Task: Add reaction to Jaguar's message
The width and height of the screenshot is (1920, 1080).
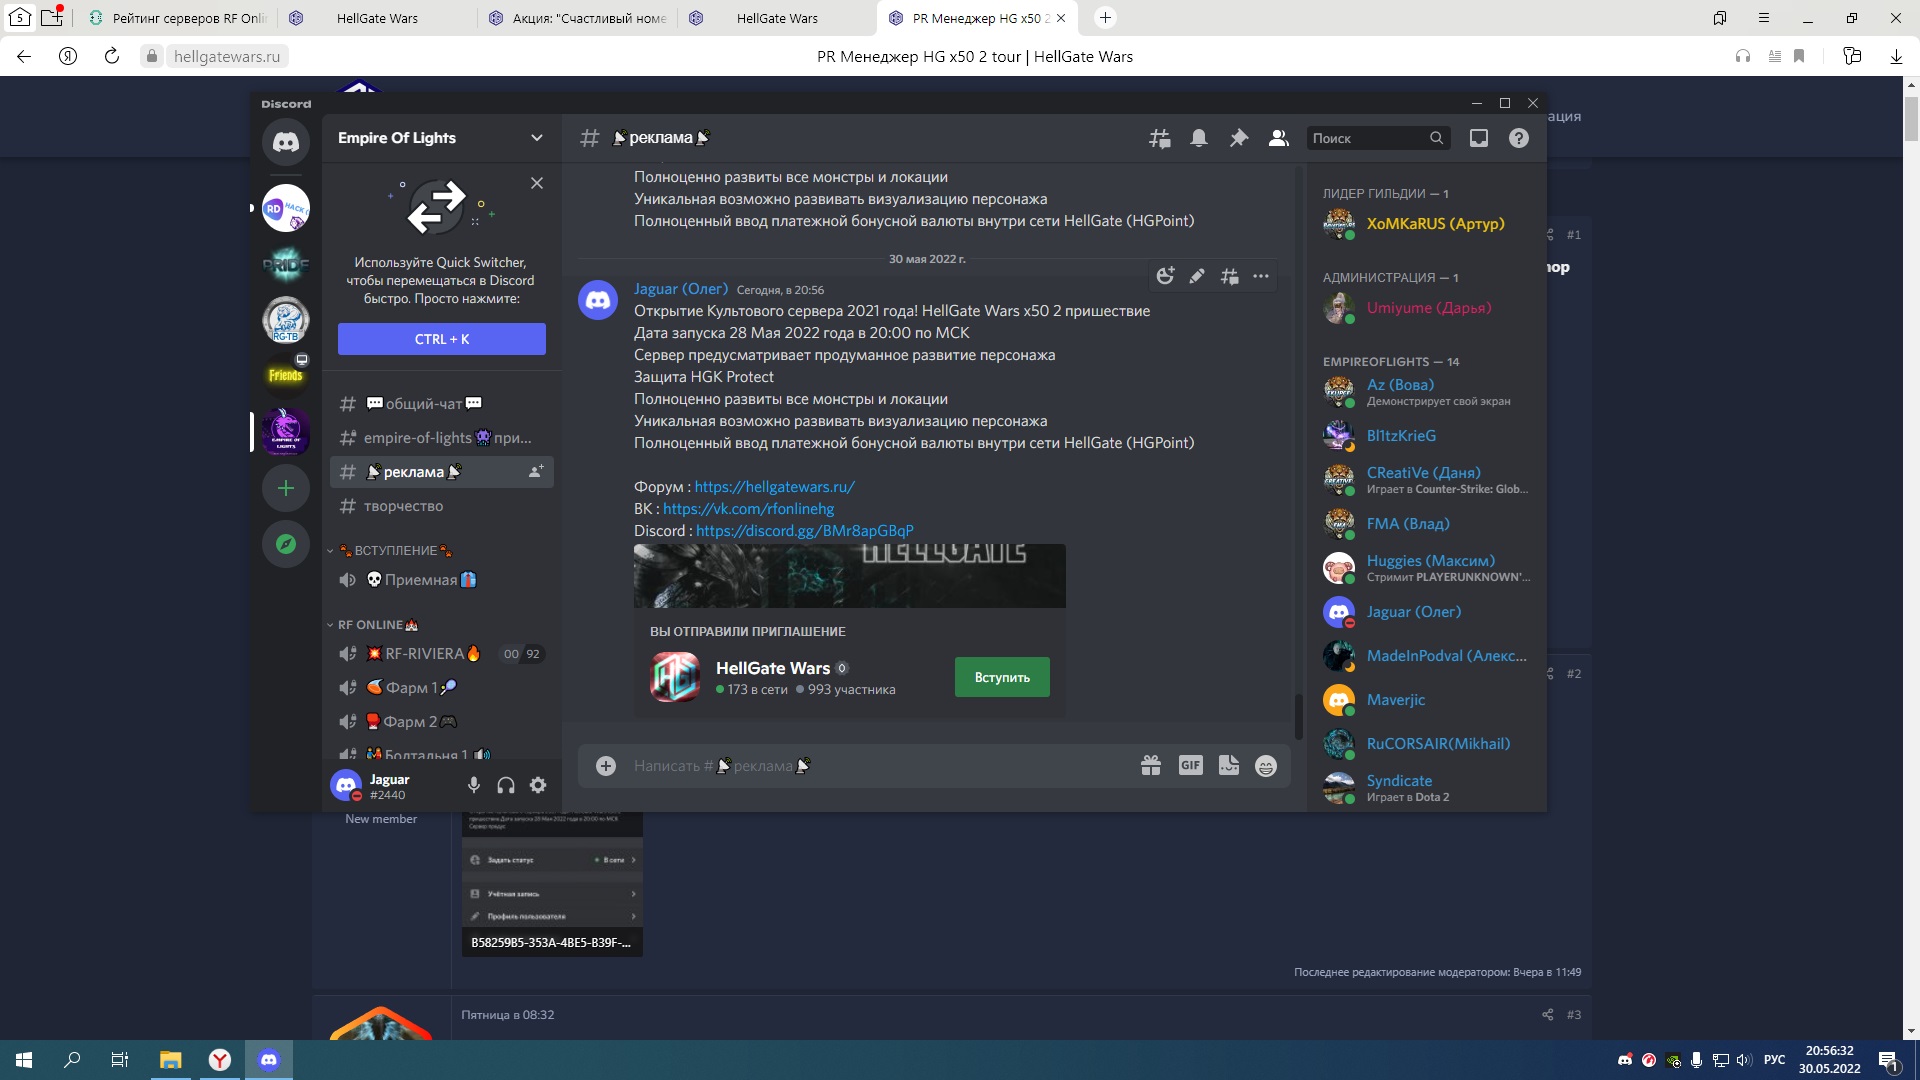Action: point(1165,276)
